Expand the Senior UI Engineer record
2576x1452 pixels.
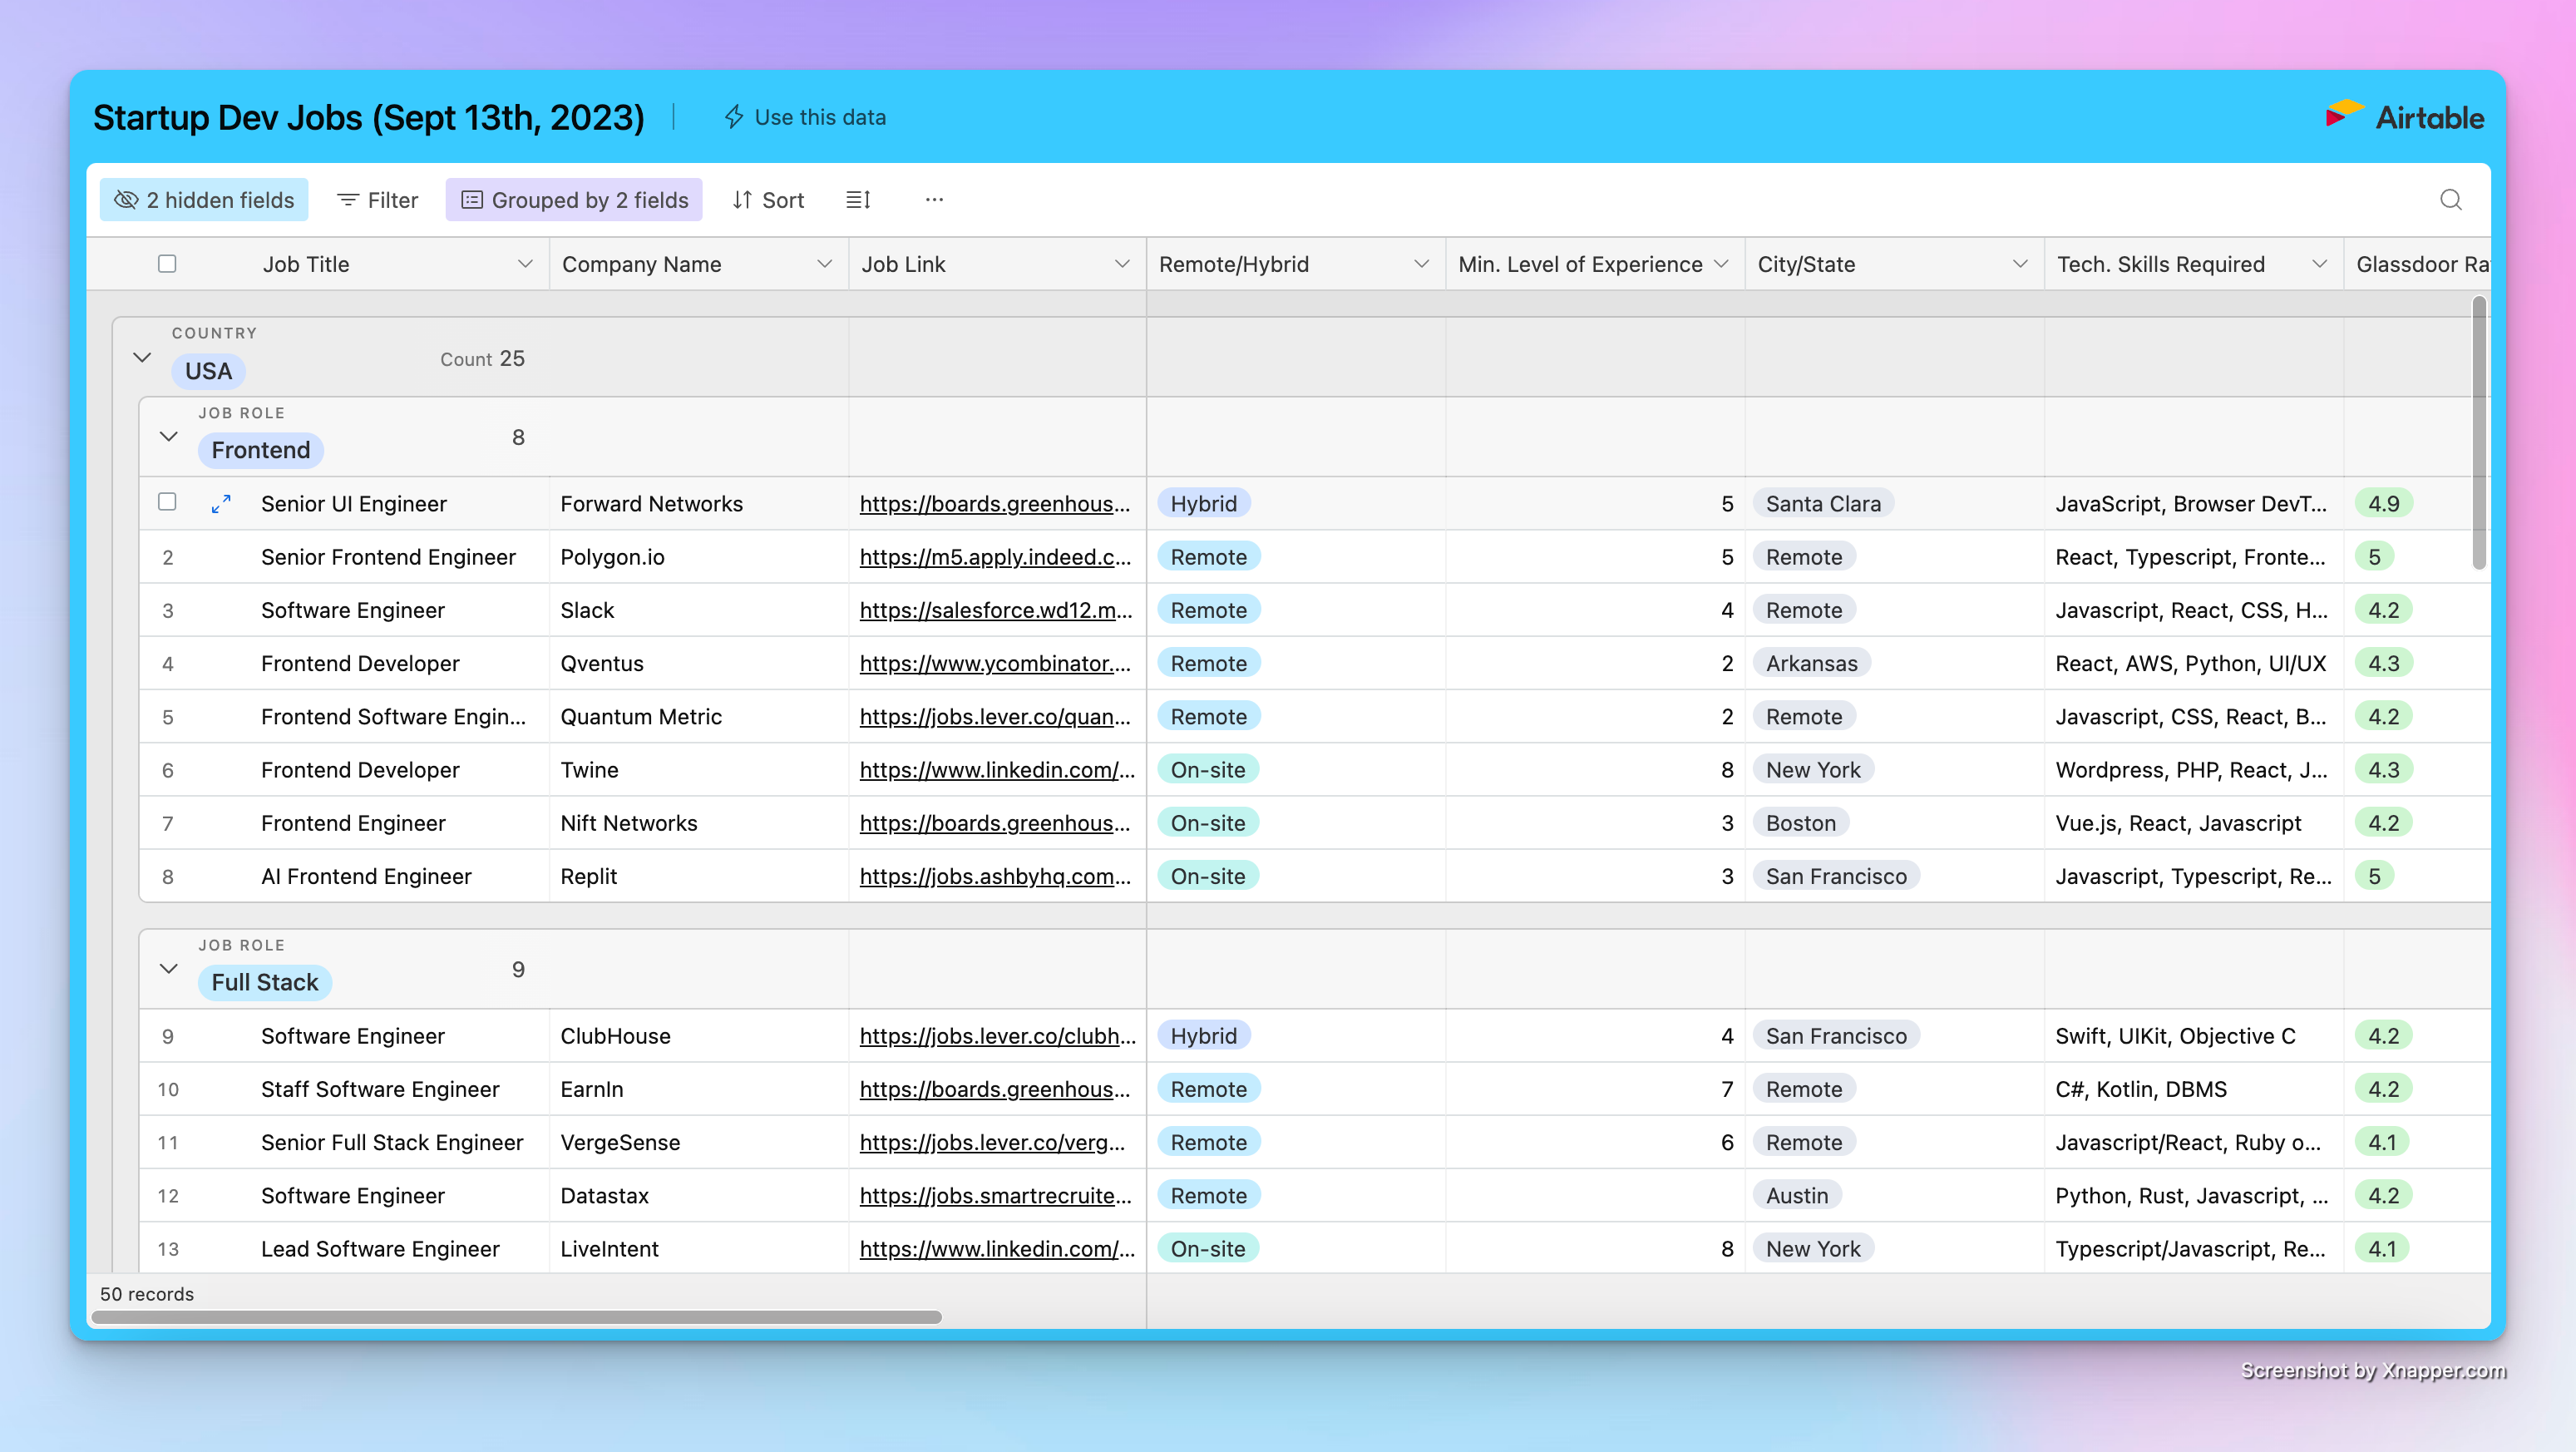pos(221,504)
